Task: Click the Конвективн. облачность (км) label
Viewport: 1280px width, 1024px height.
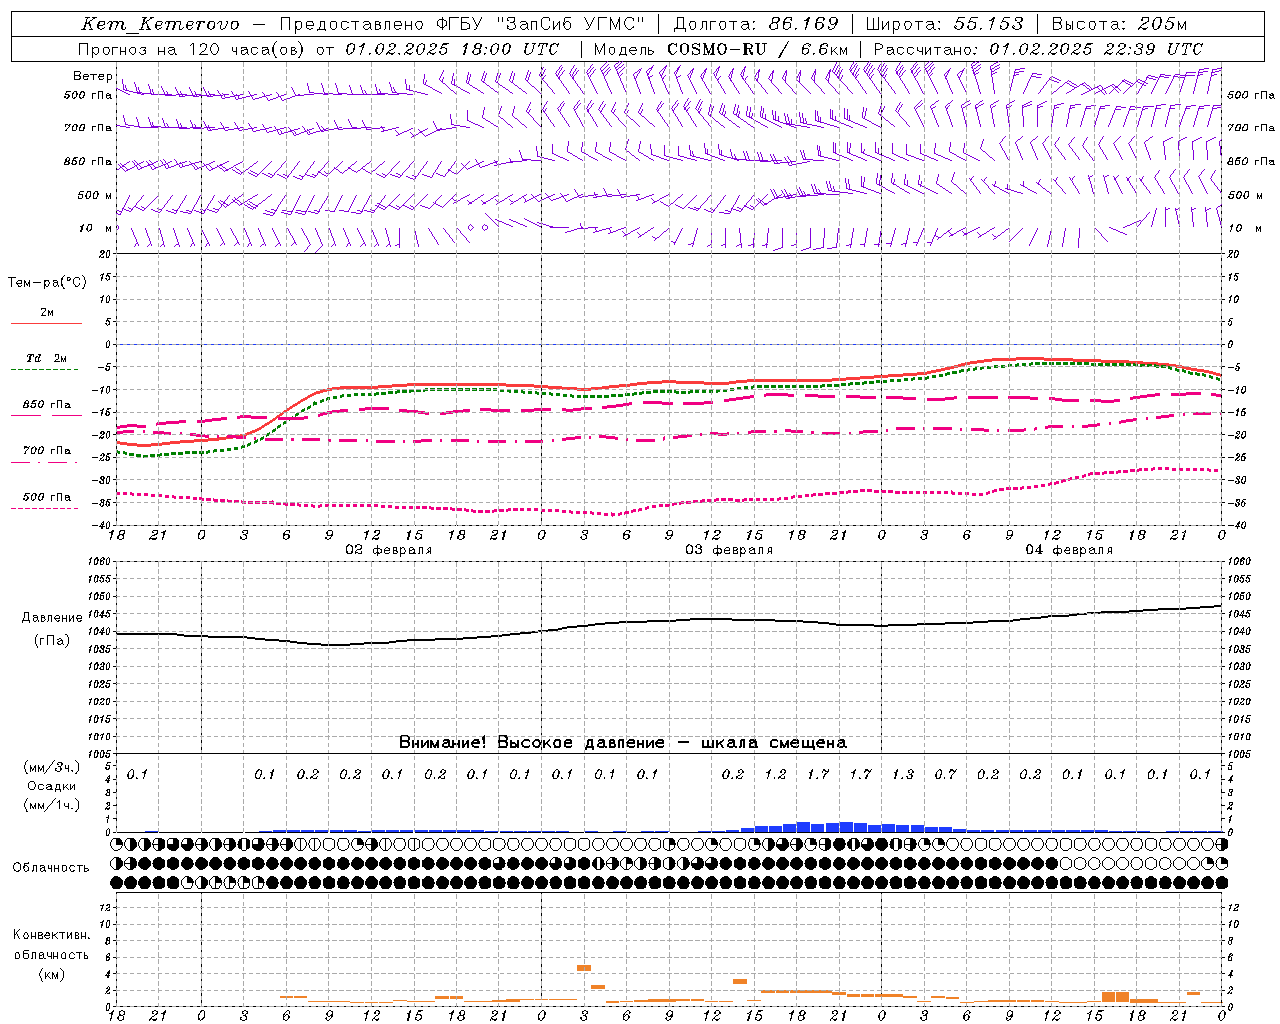Action: [51, 955]
